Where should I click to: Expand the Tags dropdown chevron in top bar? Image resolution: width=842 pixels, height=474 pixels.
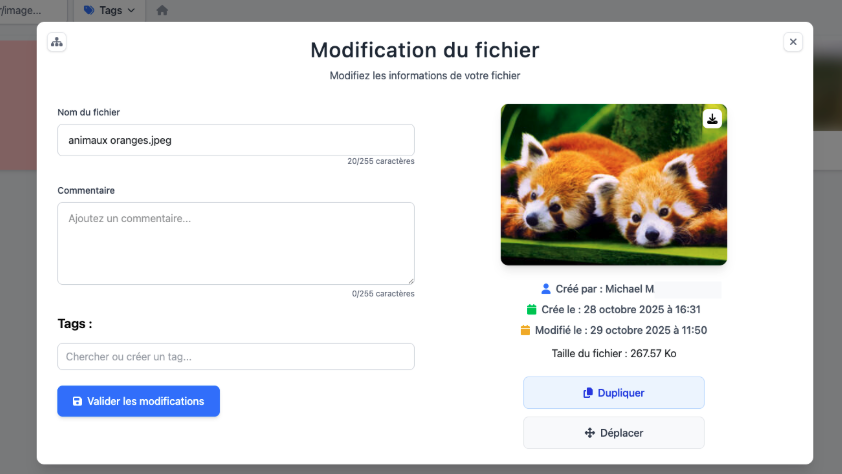pyautogui.click(x=131, y=10)
